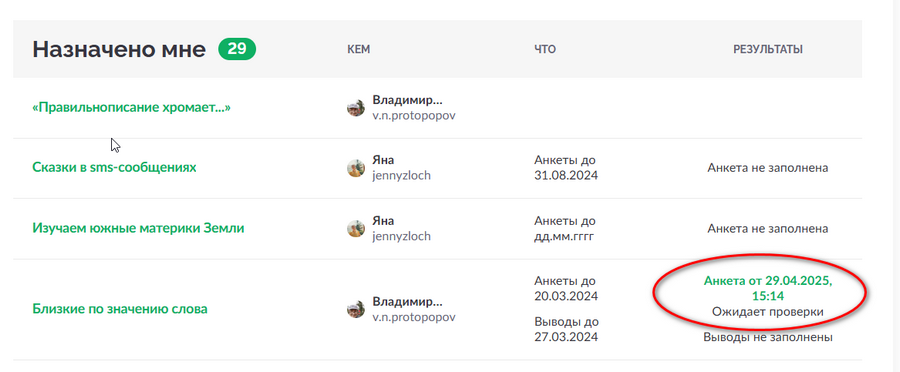Open «Правильнописание хромает...» assignment link
The image size is (900, 372).
point(131,107)
